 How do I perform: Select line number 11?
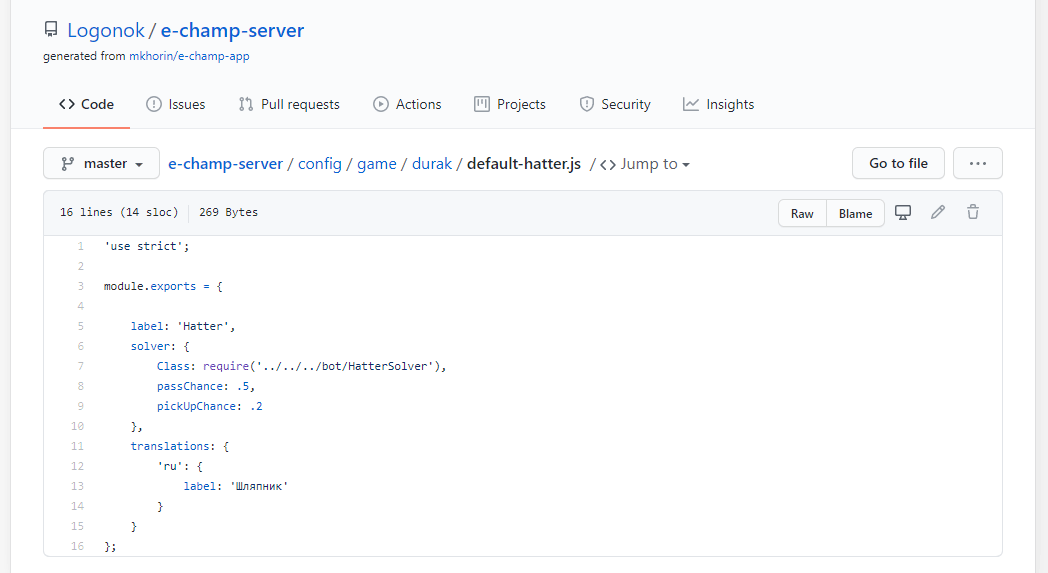(x=78, y=446)
